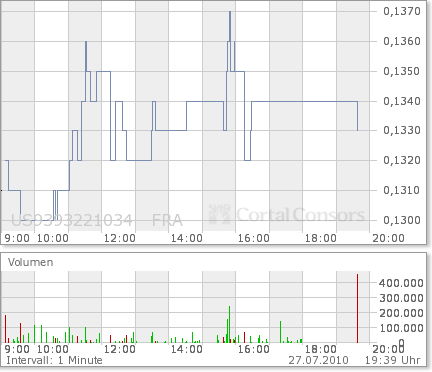432x372 pixels.
Task: Click the 0,1320 price axis label
Action: (x=402, y=160)
